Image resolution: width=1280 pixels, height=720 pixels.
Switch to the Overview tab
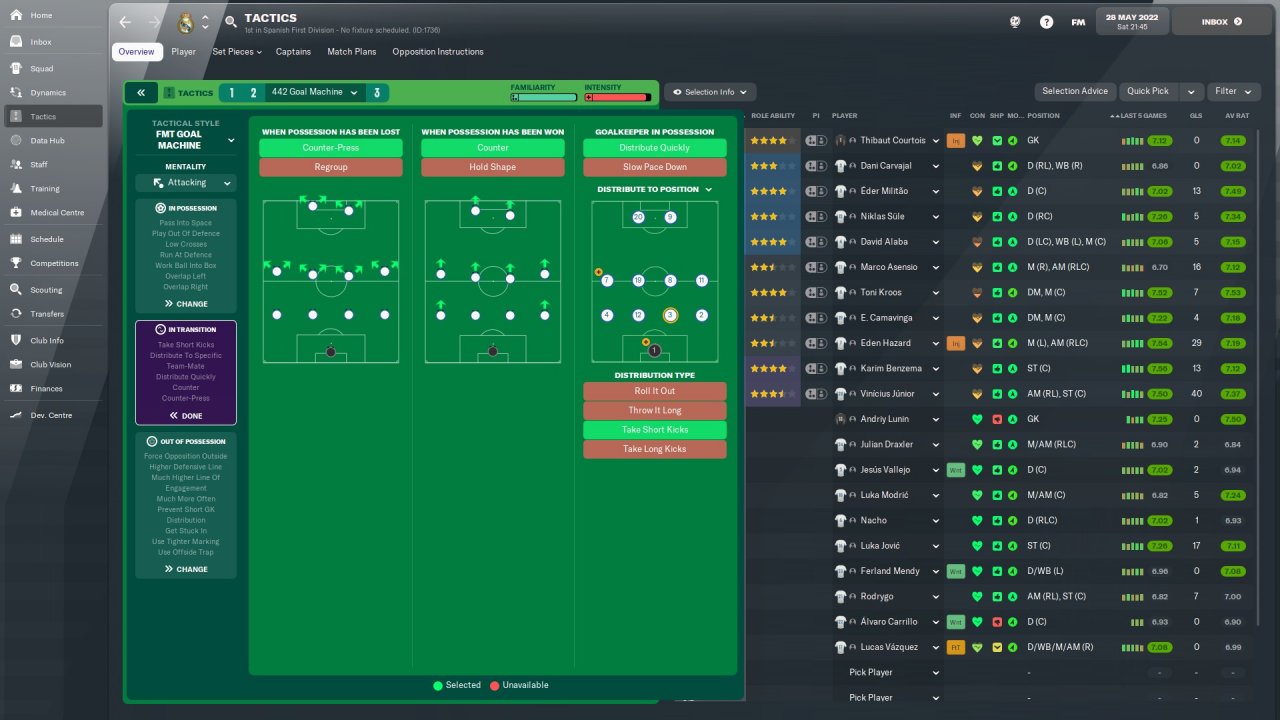point(136,51)
